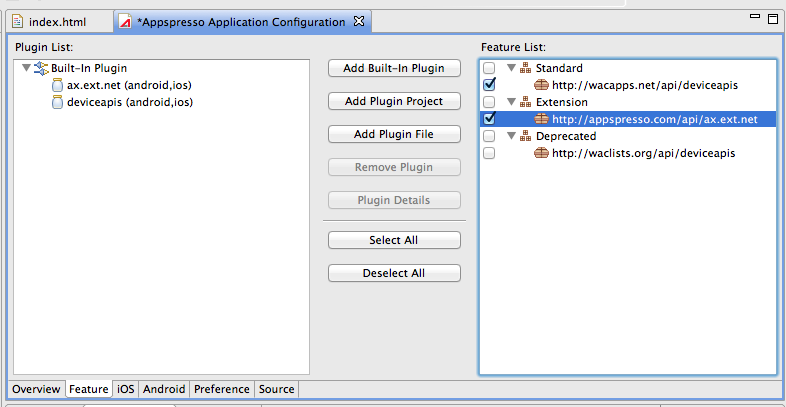Image resolution: width=786 pixels, height=407 pixels.
Task: Open the Feature page tab
Action: [89, 389]
